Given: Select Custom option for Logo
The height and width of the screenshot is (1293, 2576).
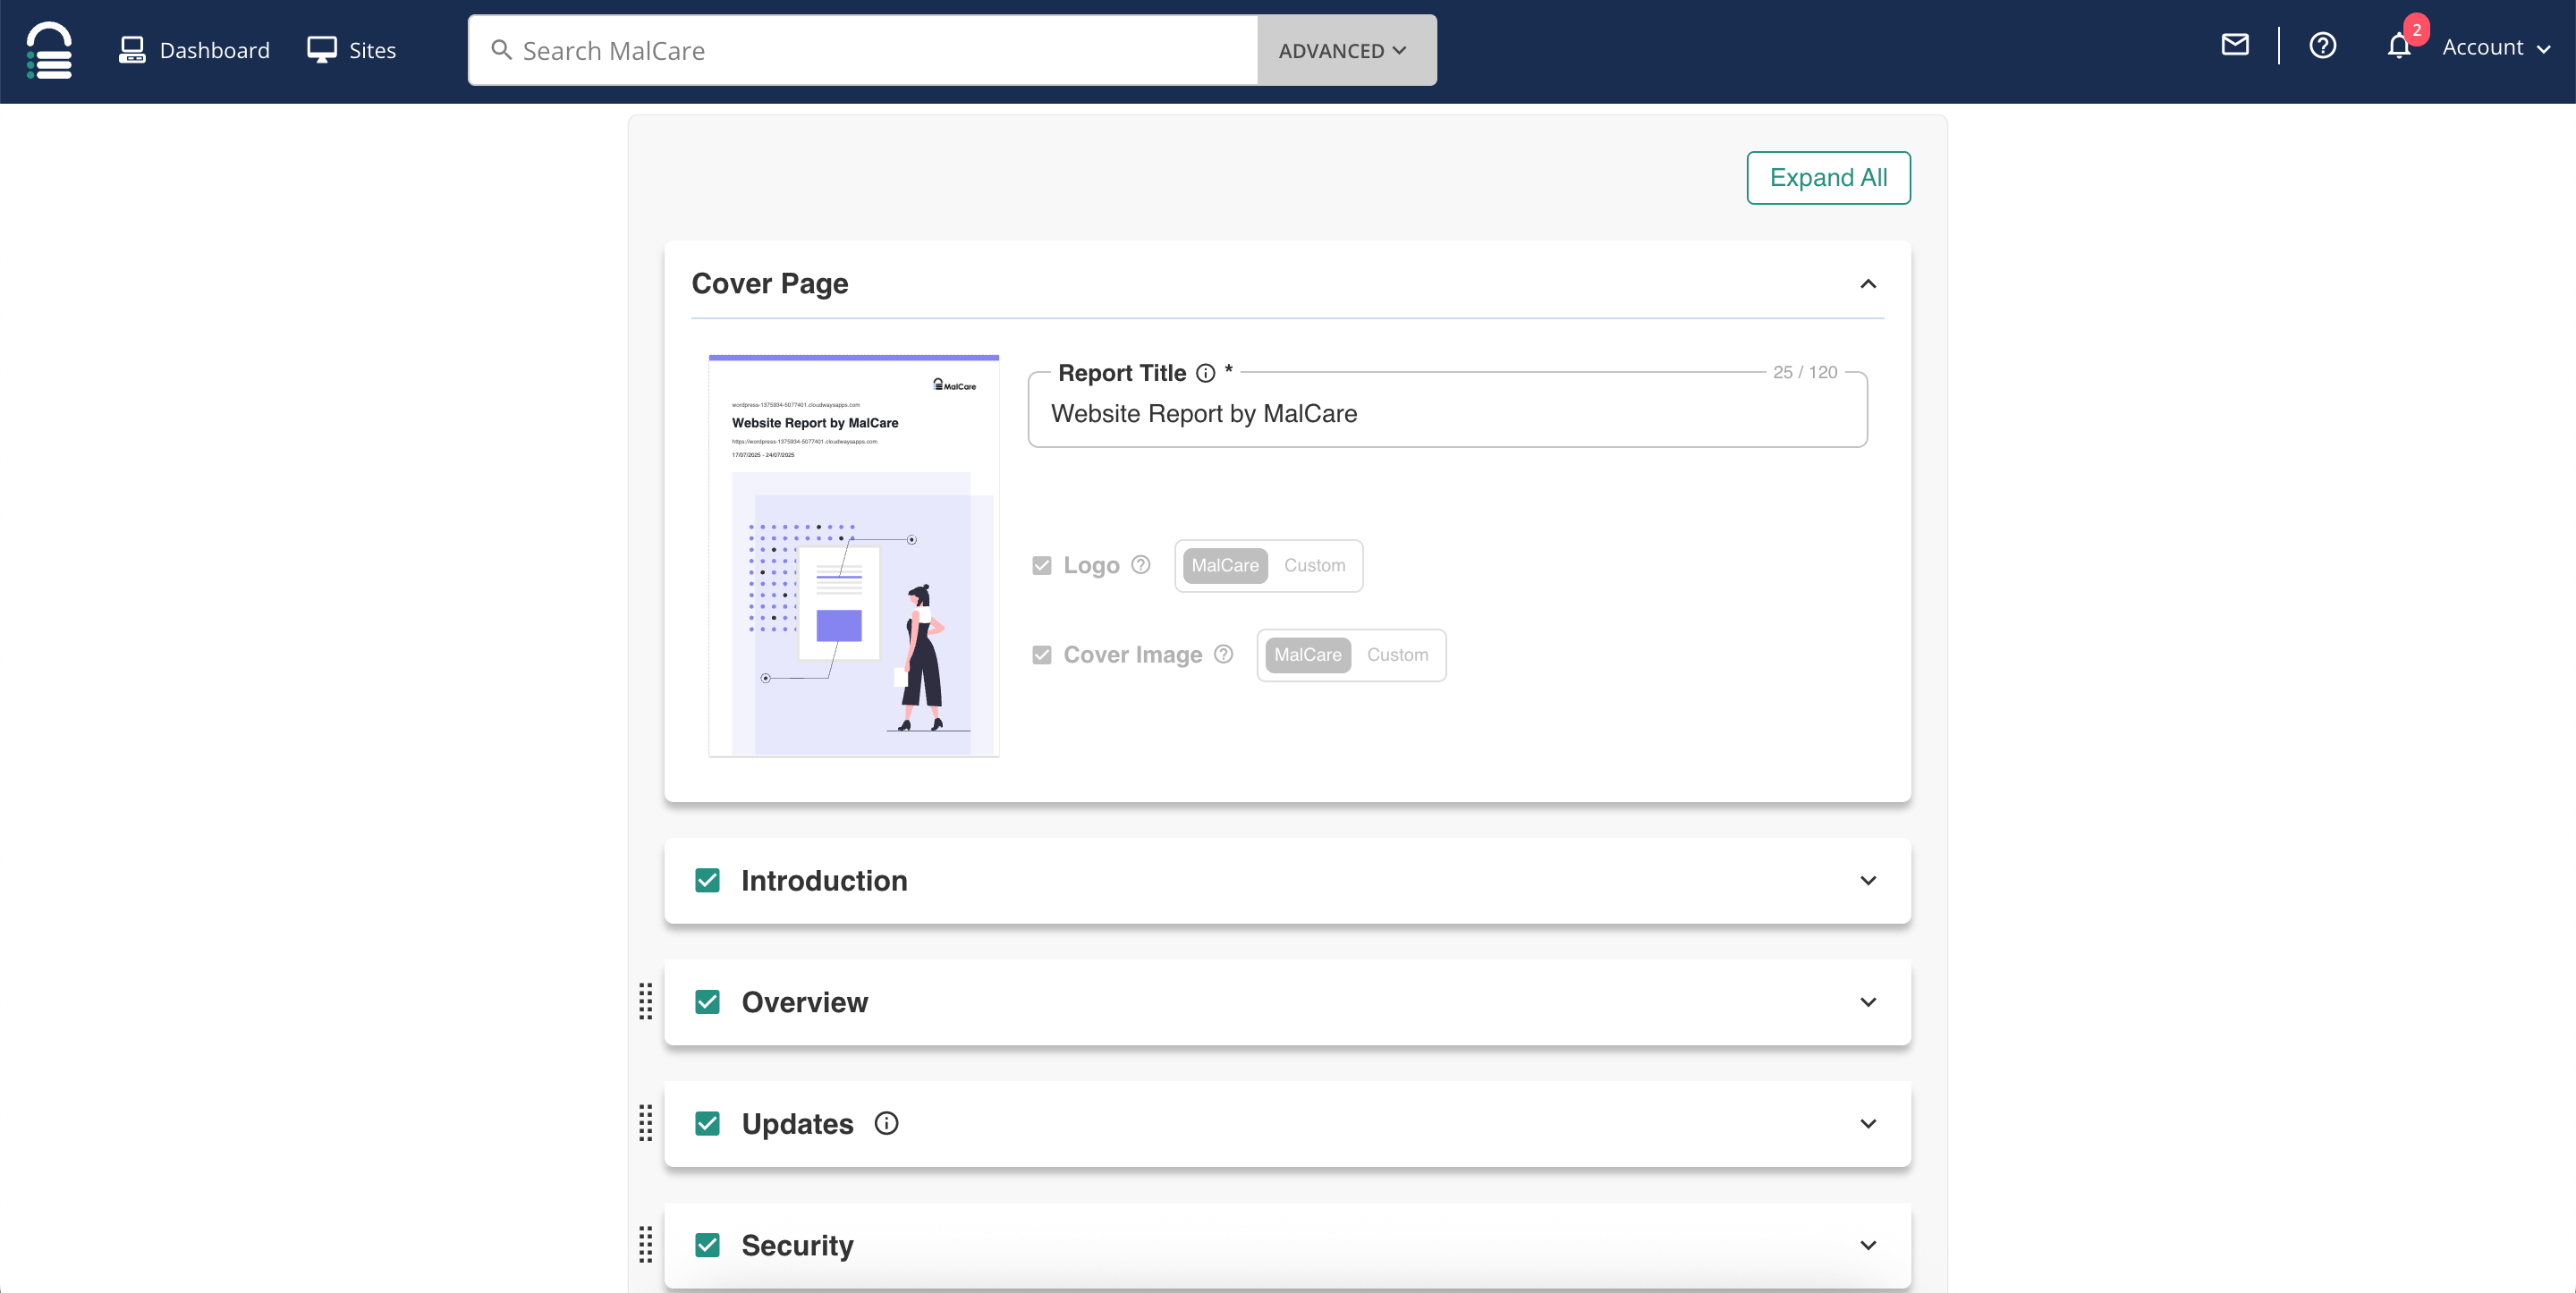Looking at the screenshot, I should [1314, 566].
